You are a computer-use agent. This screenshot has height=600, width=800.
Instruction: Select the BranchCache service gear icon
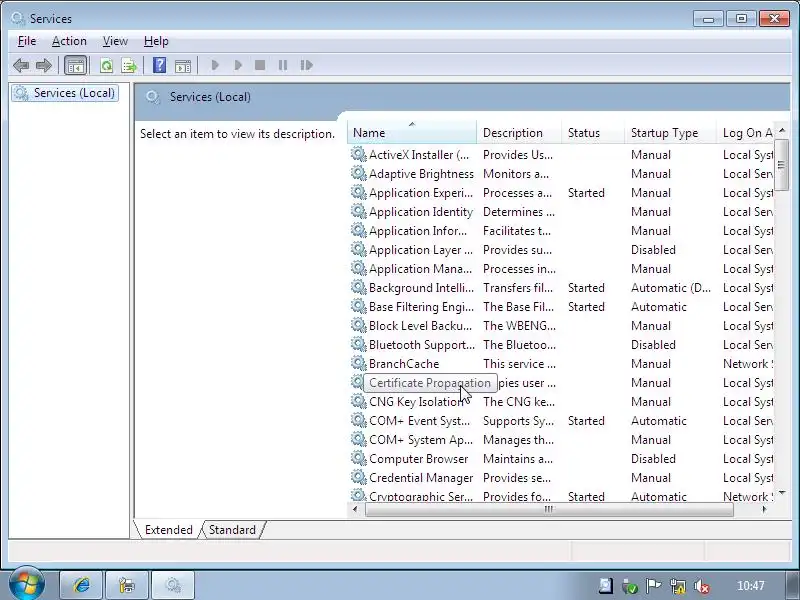point(359,363)
